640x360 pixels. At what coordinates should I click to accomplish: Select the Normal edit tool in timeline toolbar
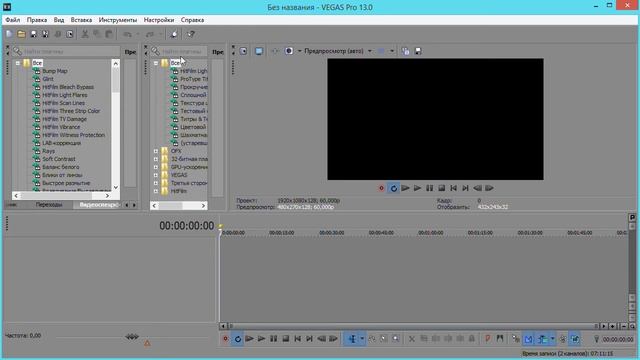point(352,339)
